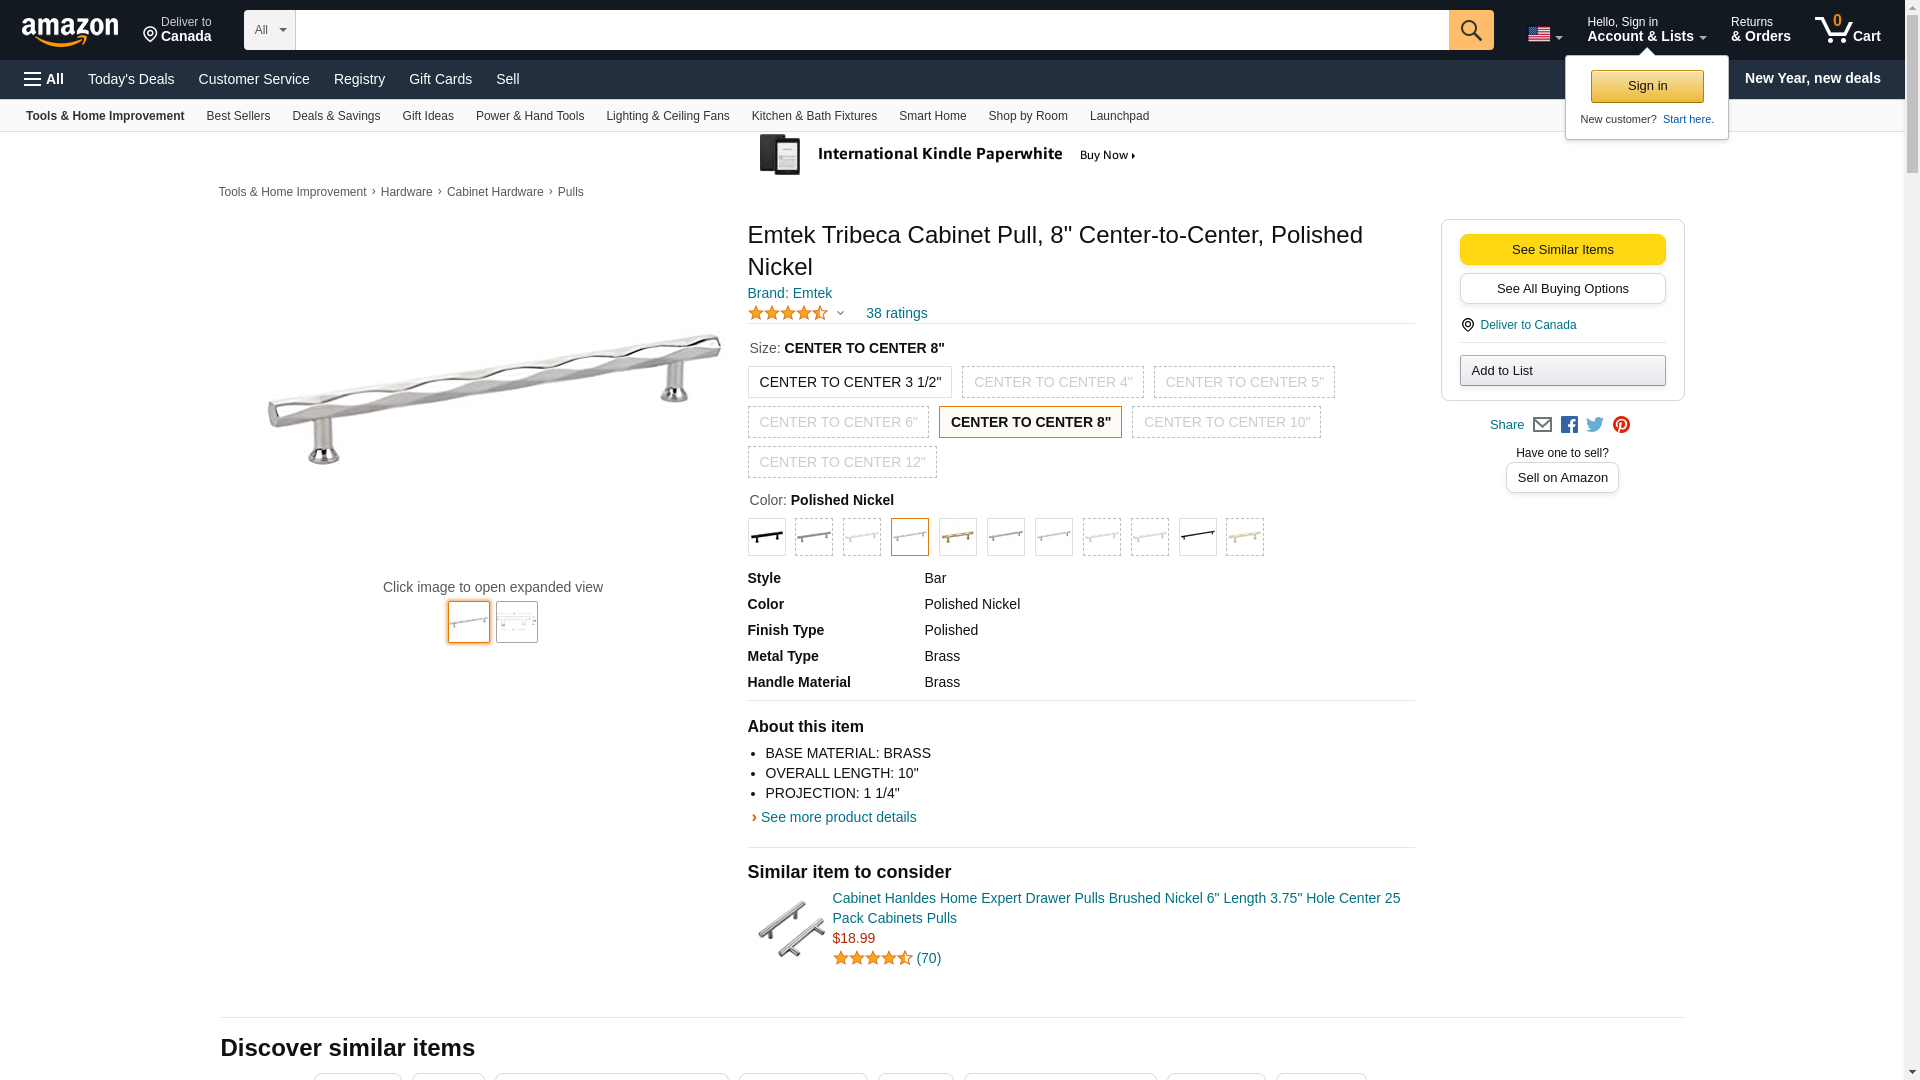Image resolution: width=1920 pixels, height=1080 pixels.
Task: Pick the black color swatch
Action: [766, 537]
